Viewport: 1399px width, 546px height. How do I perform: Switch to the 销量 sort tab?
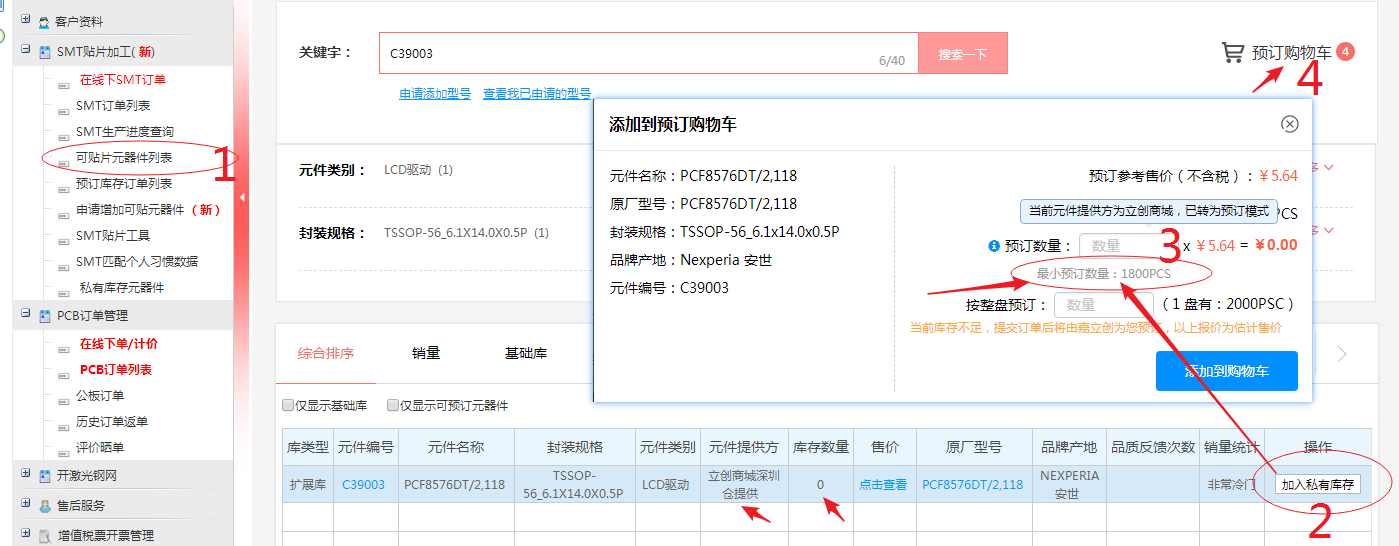coord(426,353)
